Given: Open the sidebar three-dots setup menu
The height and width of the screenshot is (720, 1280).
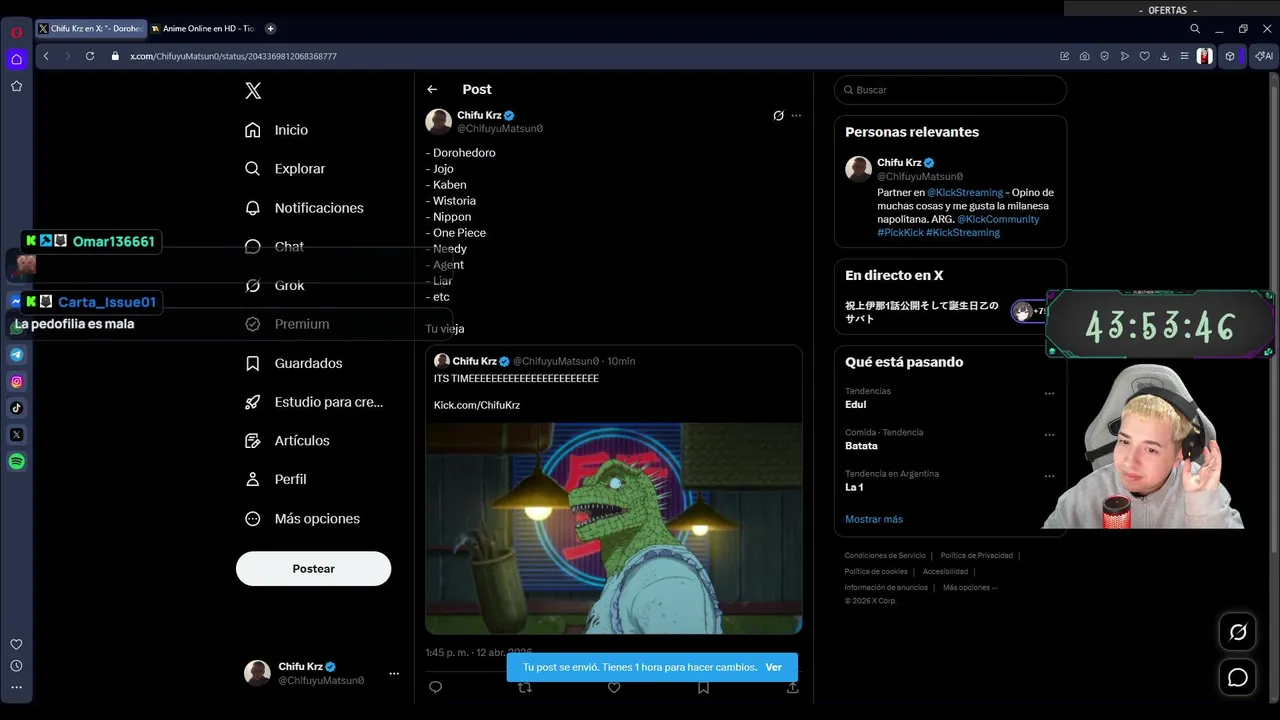Looking at the screenshot, I should tap(16, 687).
